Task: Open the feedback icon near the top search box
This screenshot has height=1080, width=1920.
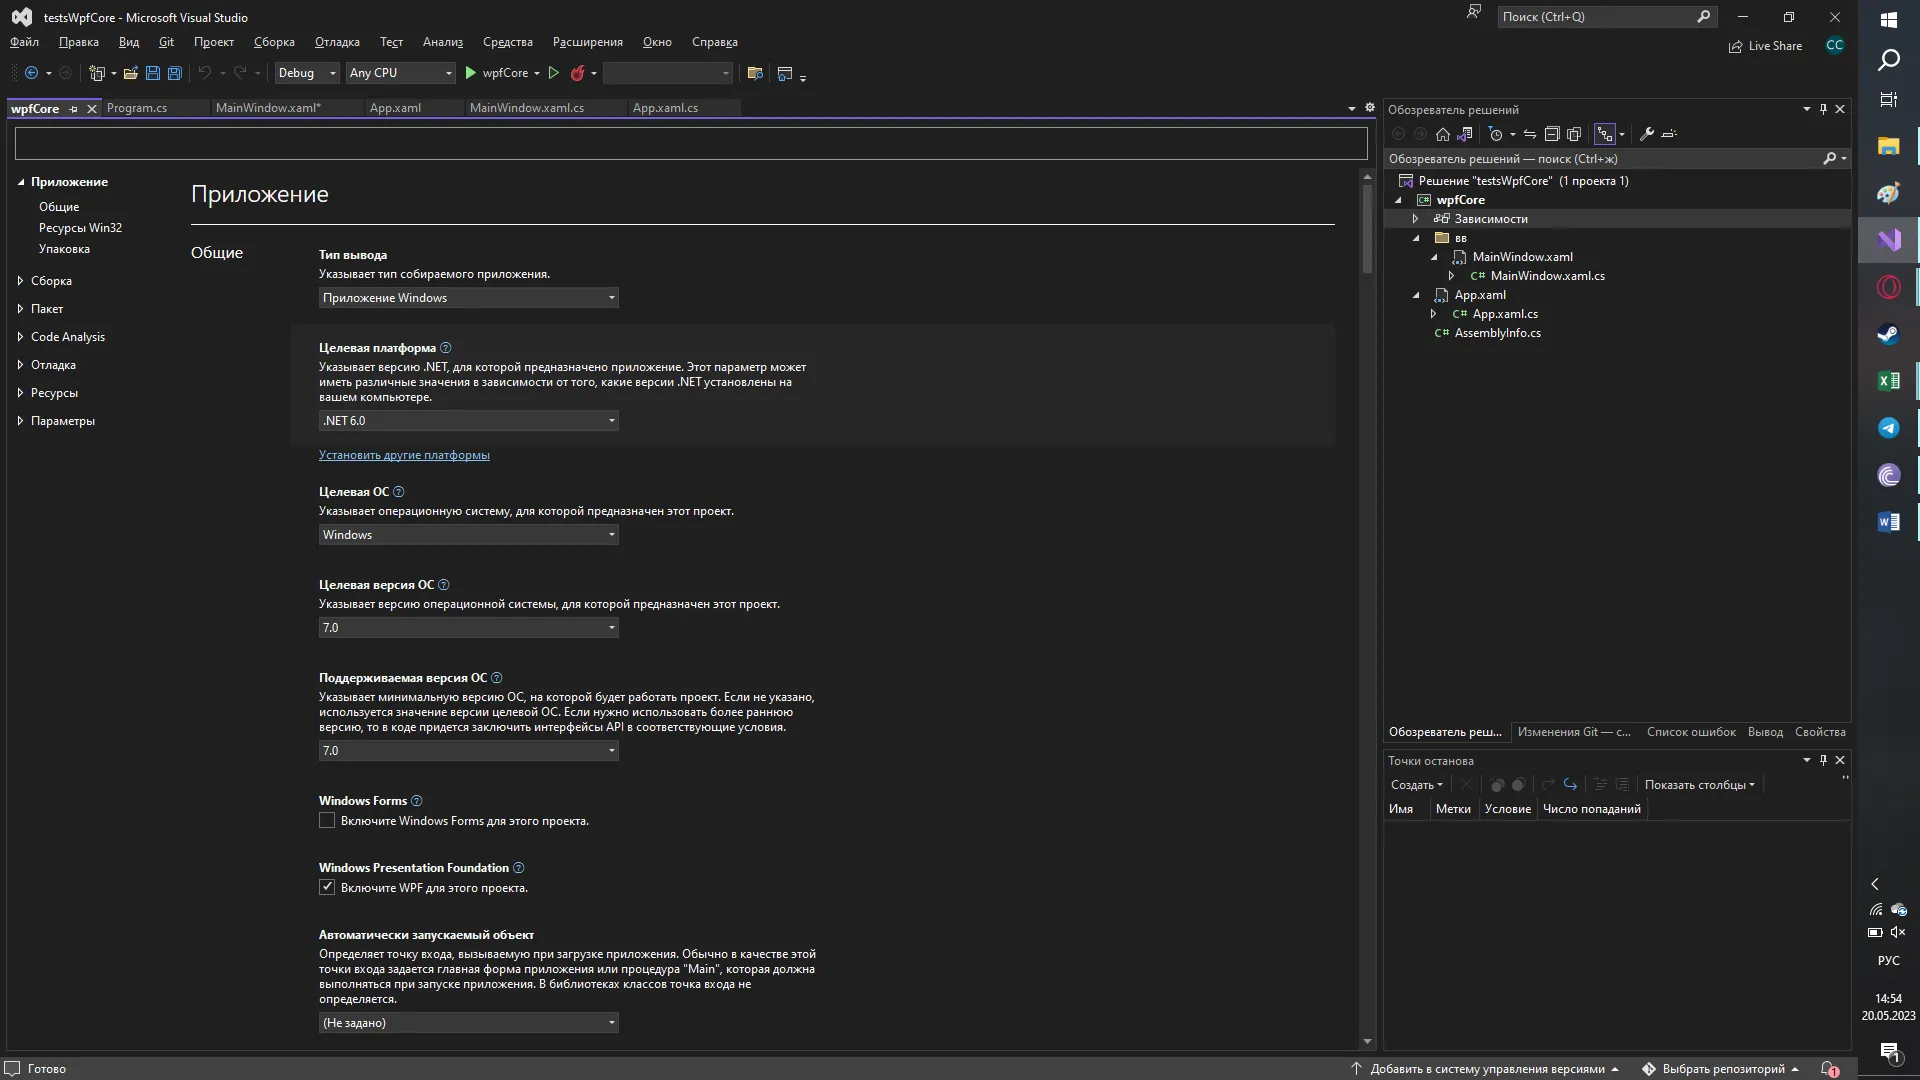Action: point(1473,13)
